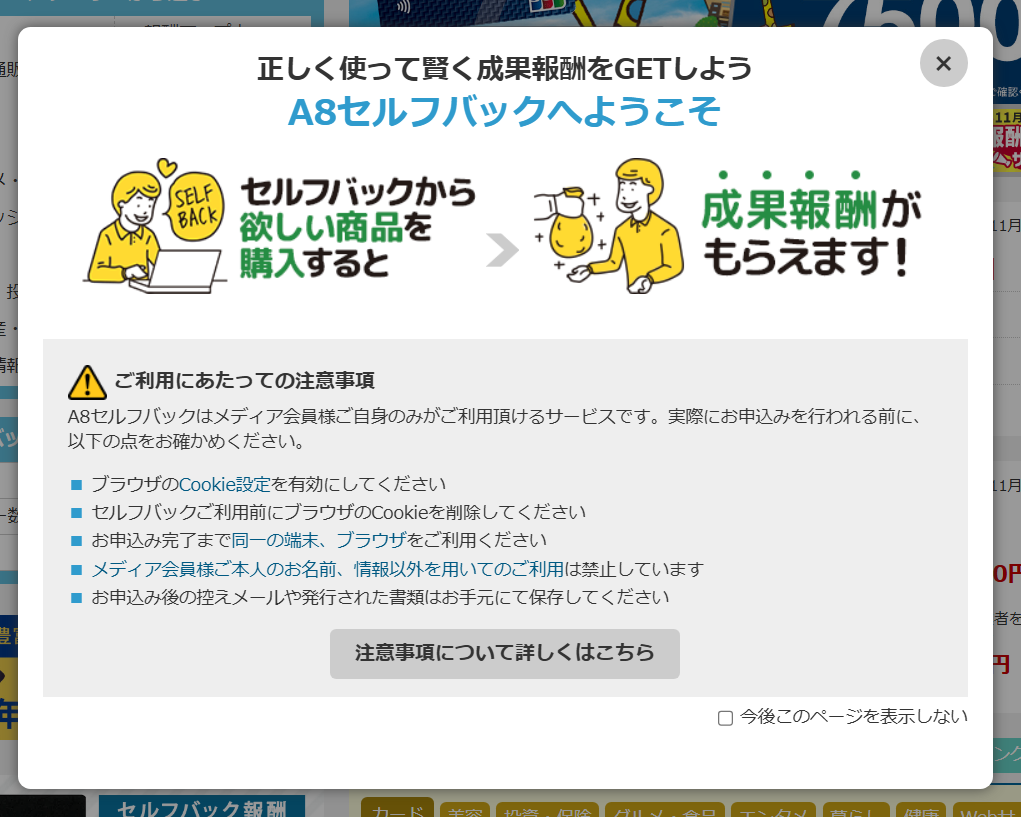
Task: Select the カード category tab
Action: click(397, 811)
